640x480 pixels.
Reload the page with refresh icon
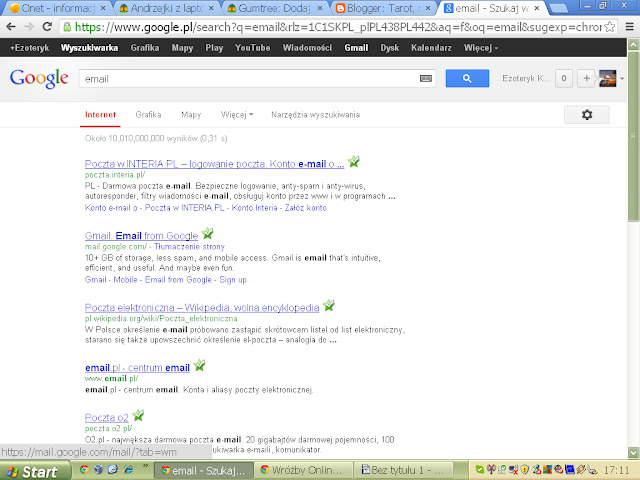point(47,27)
